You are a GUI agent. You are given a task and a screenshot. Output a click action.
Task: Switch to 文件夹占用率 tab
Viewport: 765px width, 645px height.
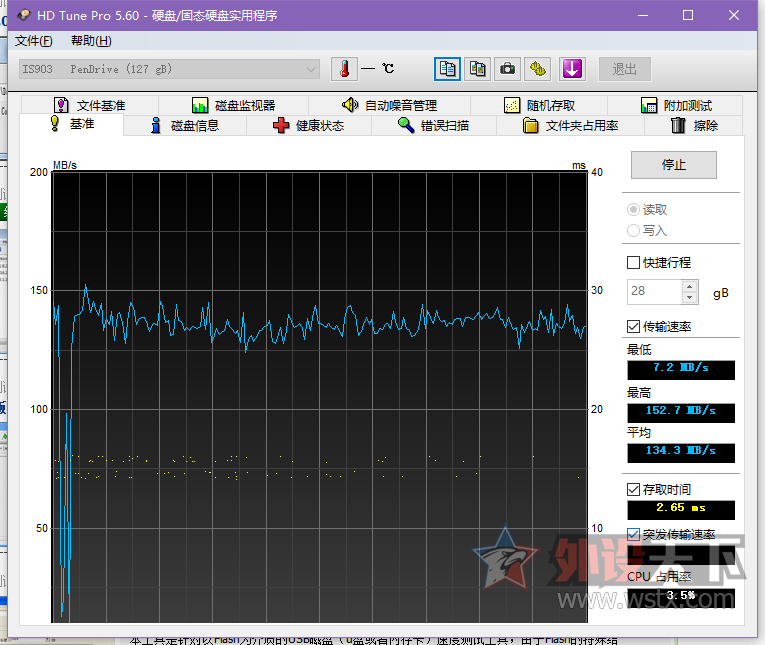click(570, 126)
